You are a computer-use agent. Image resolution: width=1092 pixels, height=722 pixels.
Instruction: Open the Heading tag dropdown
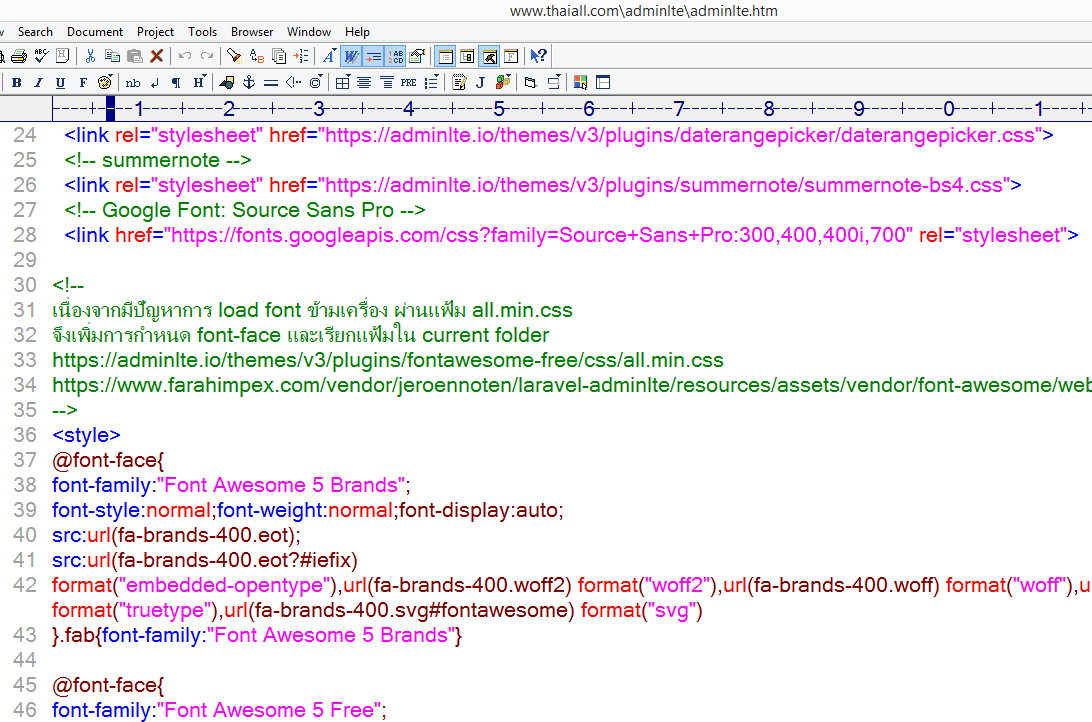(199, 82)
